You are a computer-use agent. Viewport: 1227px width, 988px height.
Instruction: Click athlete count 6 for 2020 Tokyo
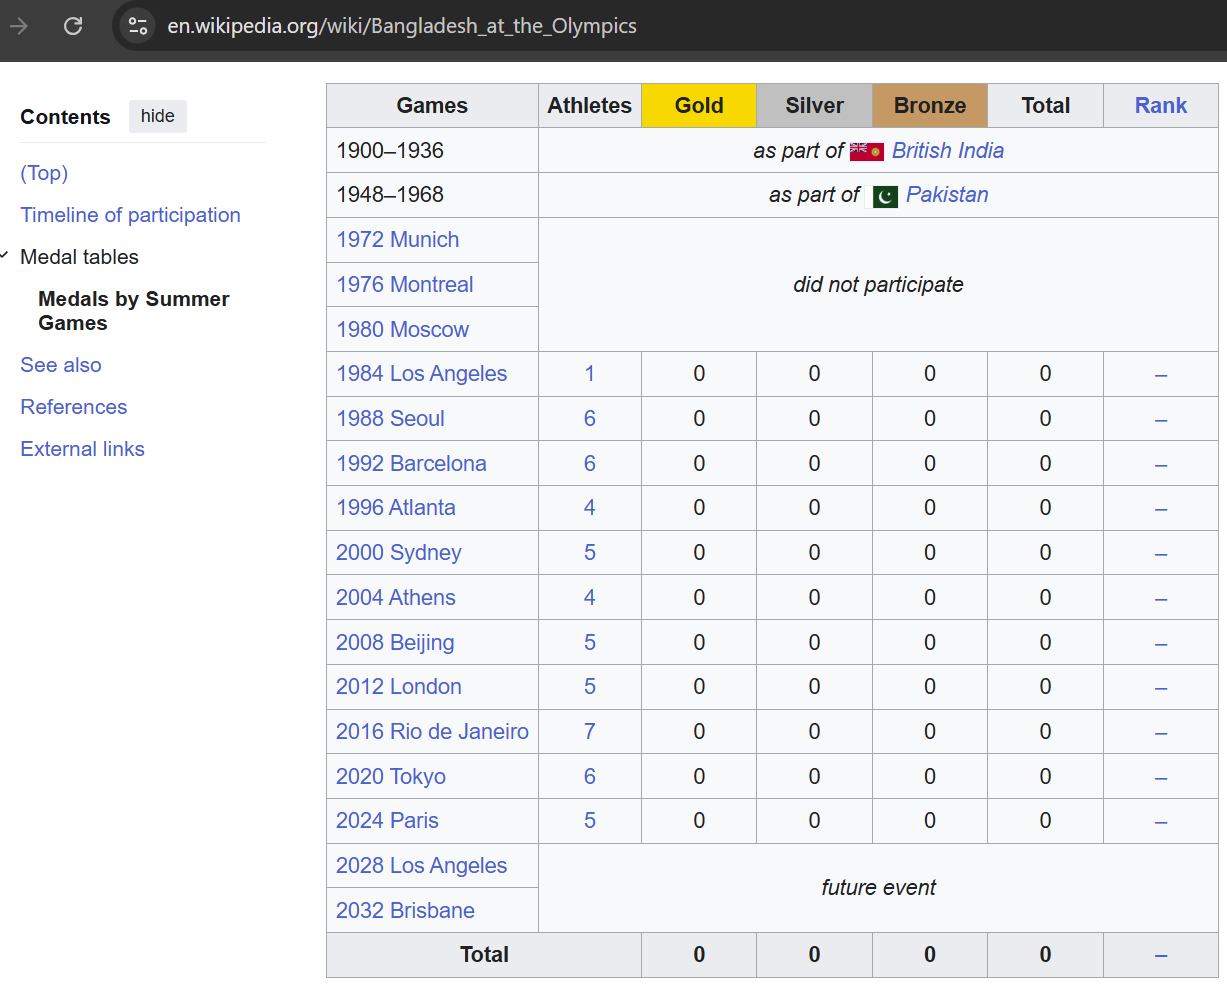[590, 776]
